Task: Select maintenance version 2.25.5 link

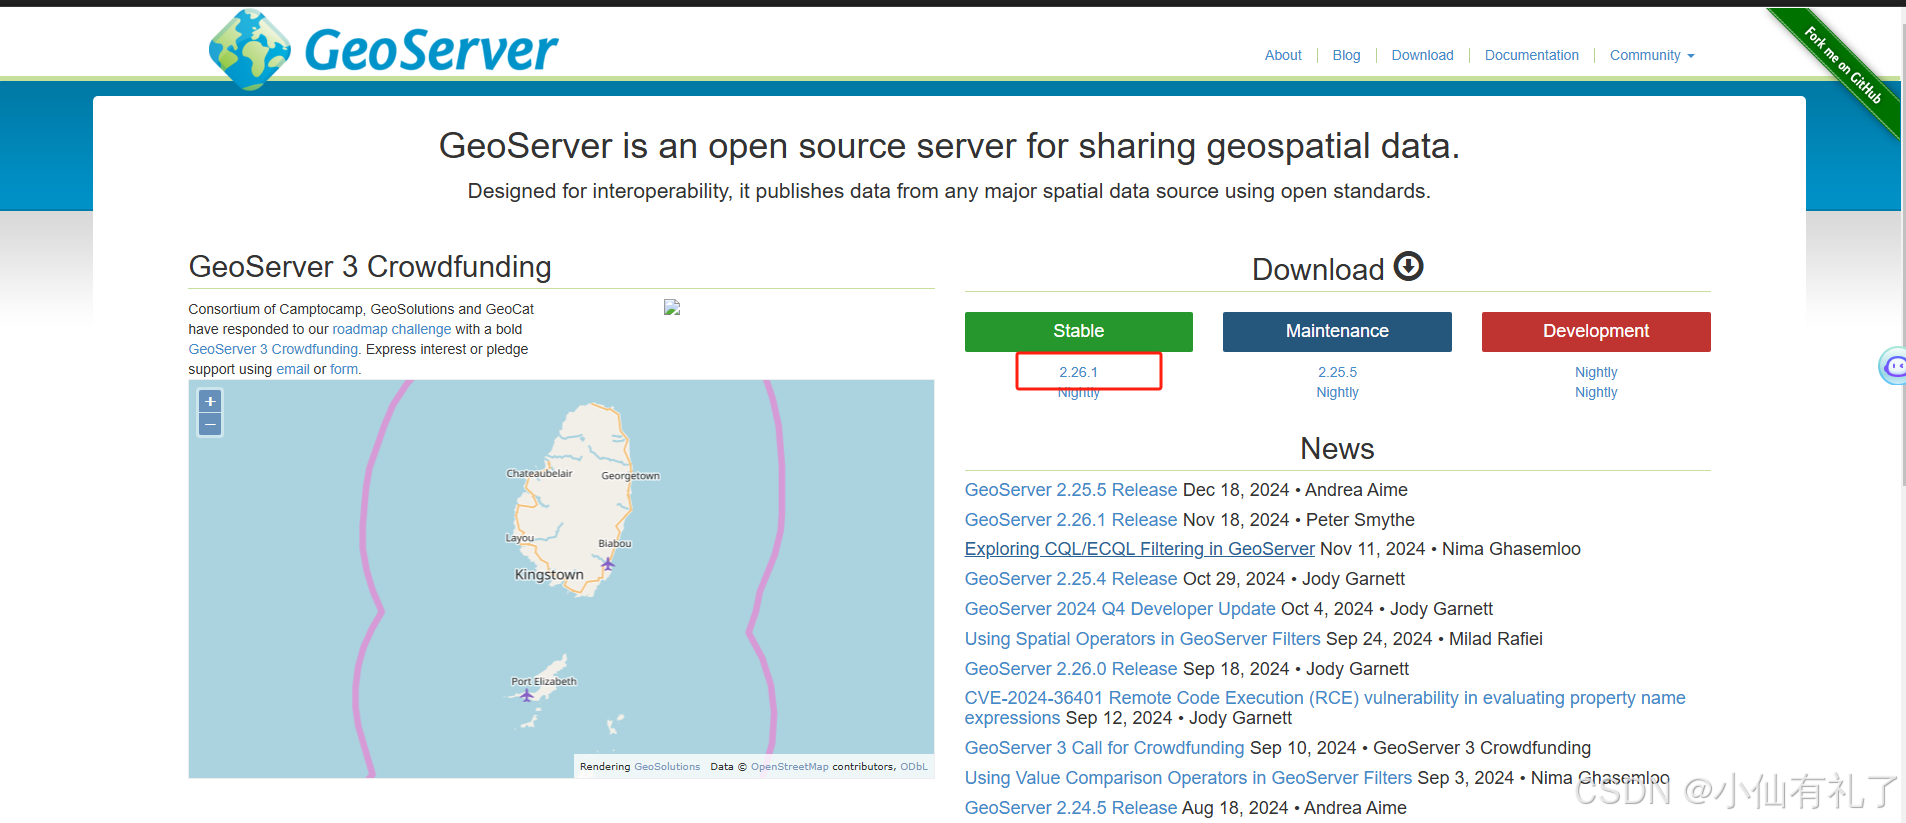Action: point(1337,372)
